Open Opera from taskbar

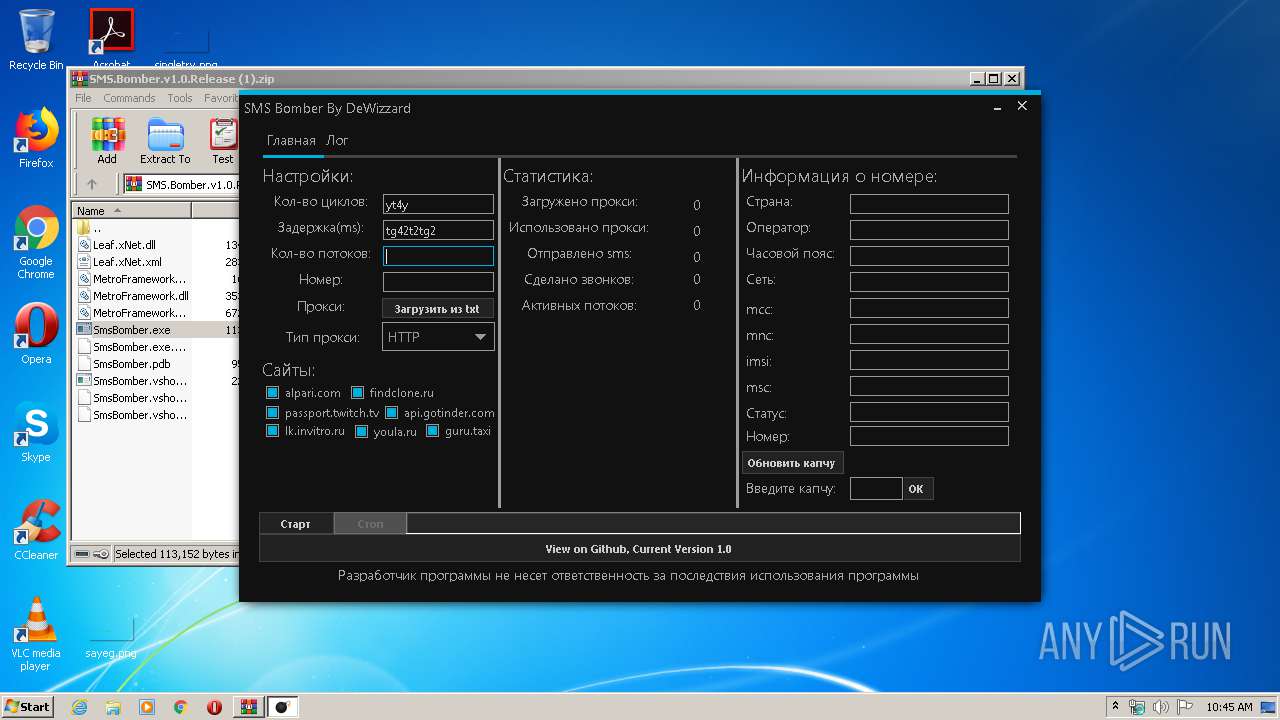click(x=214, y=707)
